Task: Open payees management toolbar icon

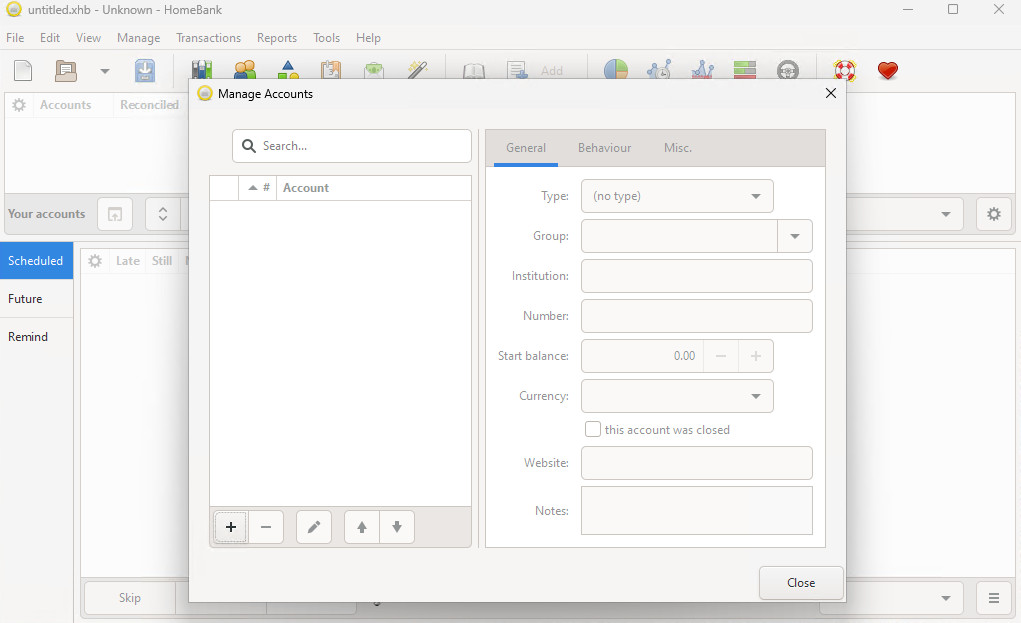Action: [x=245, y=70]
